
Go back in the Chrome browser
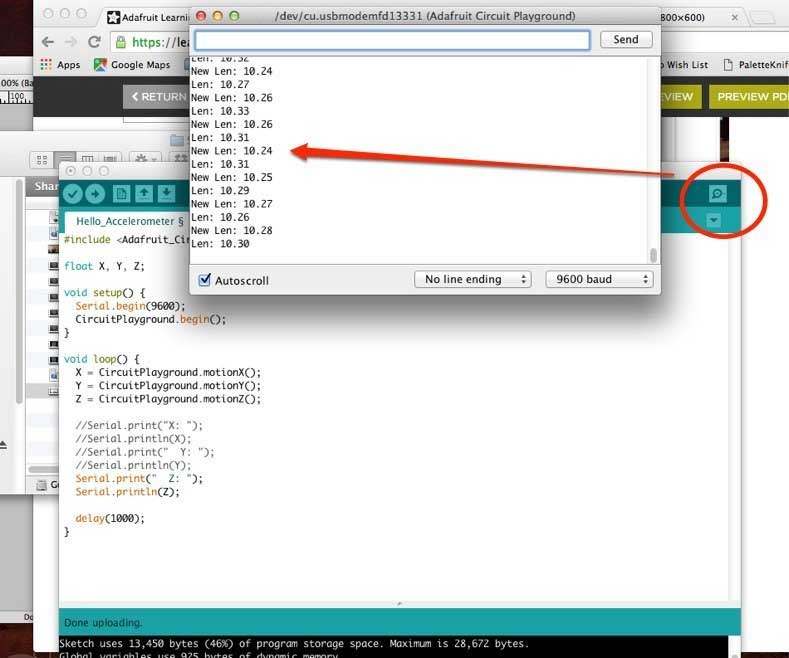tap(47, 42)
